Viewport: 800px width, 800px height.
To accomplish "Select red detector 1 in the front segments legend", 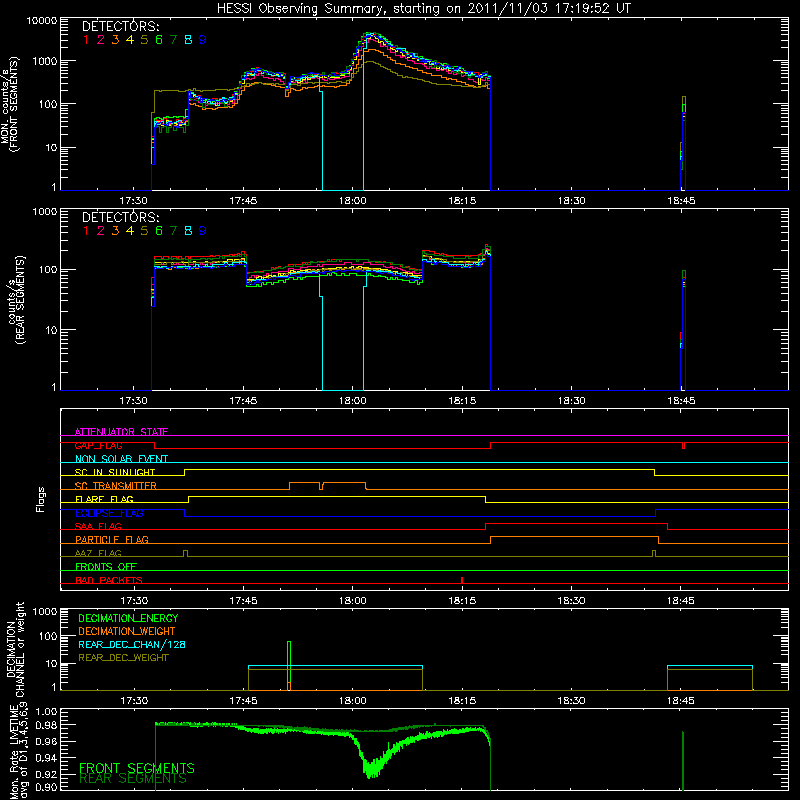I will pyautogui.click(x=86, y=40).
